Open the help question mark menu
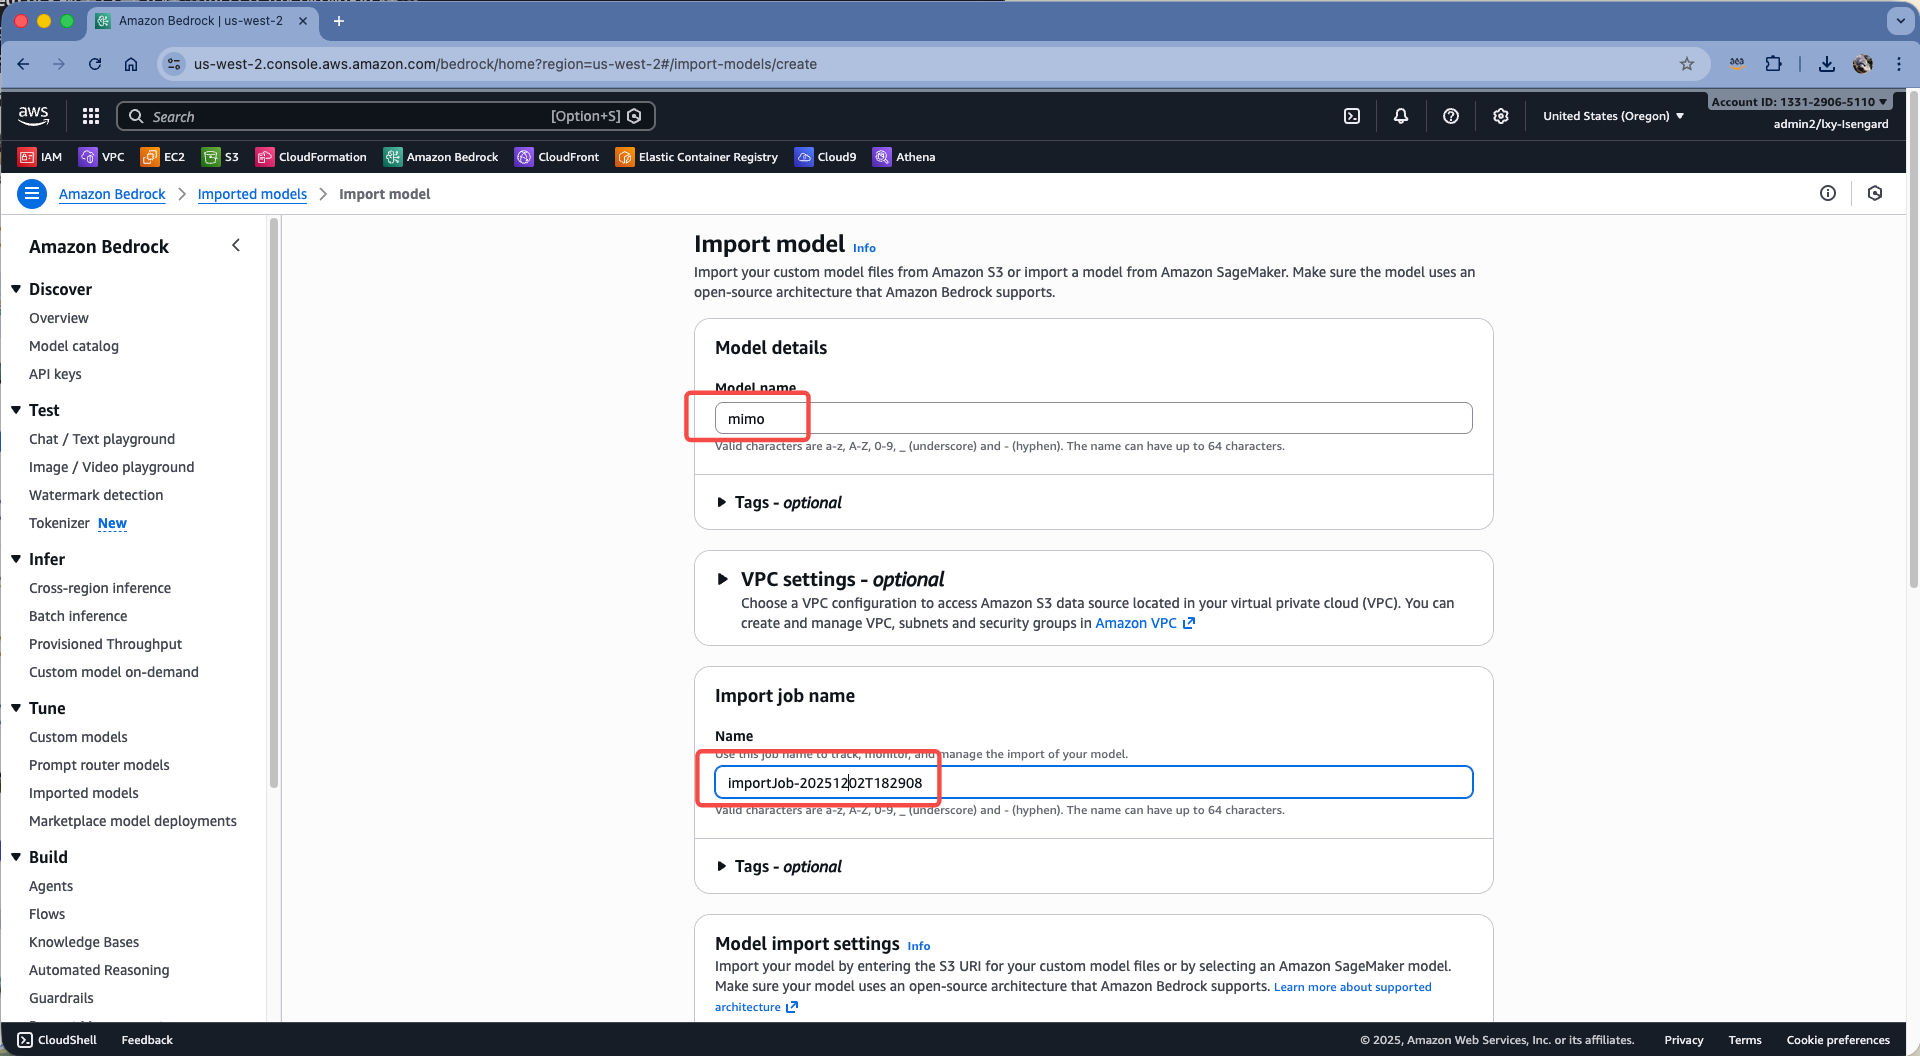 1451,116
